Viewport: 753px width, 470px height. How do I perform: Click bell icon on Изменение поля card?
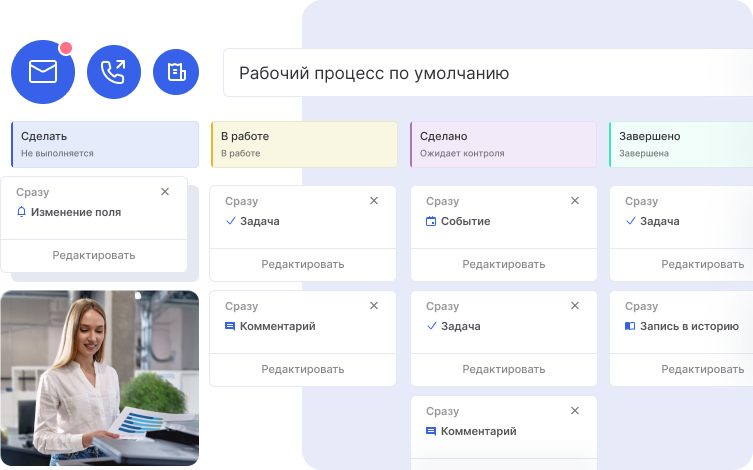pyautogui.click(x=22, y=212)
